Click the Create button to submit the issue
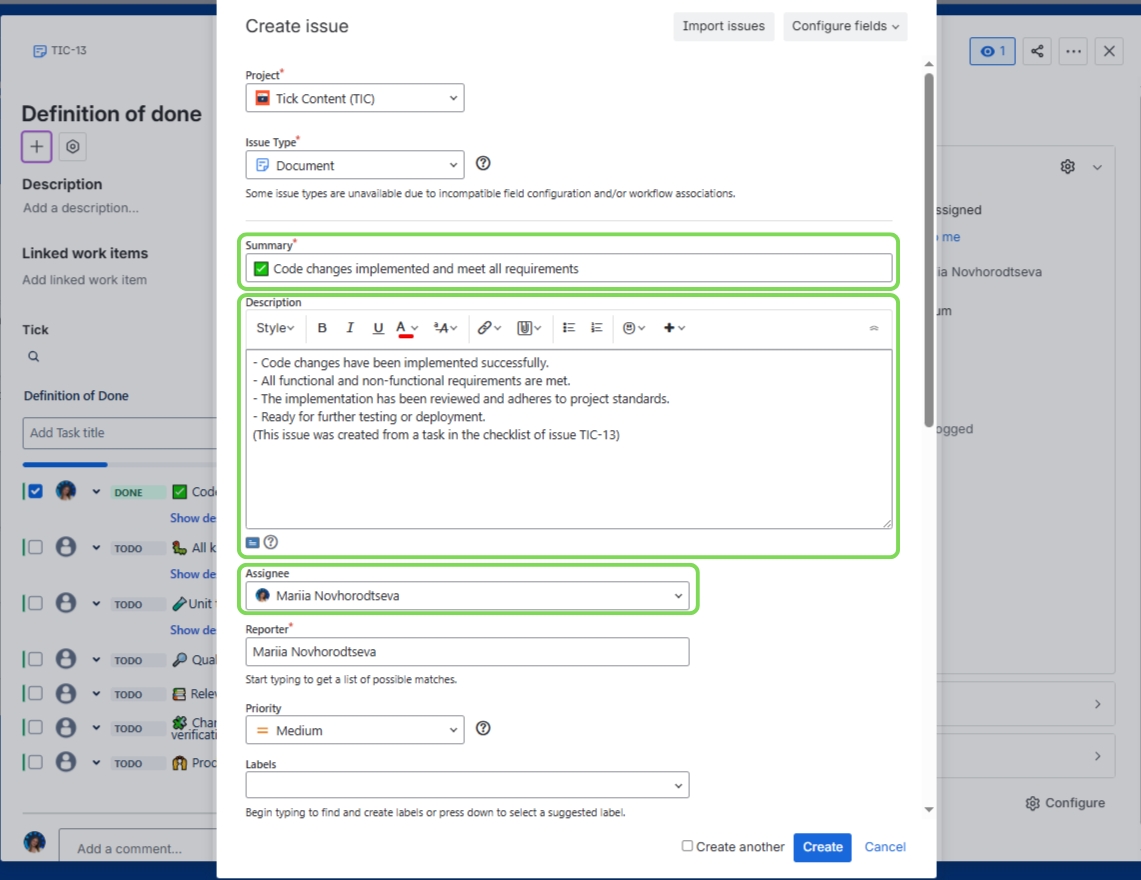The width and height of the screenshot is (1141, 880). coord(822,847)
